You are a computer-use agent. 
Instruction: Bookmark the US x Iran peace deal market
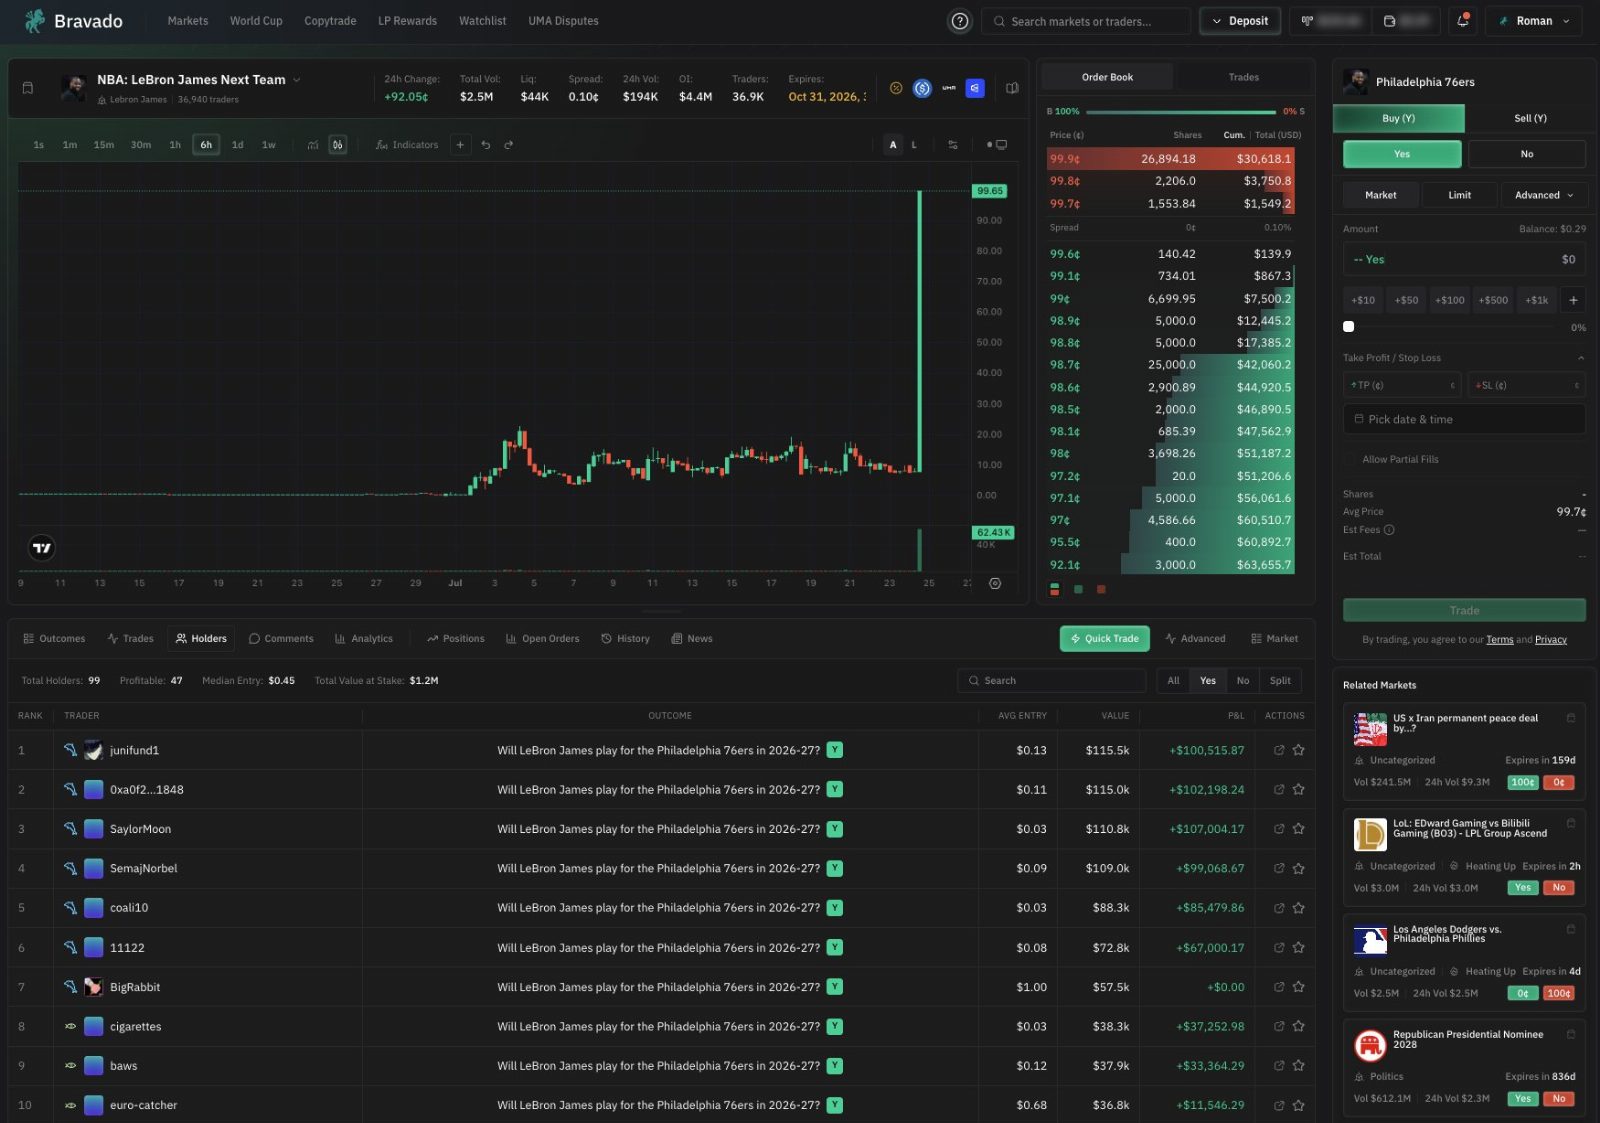1570,718
